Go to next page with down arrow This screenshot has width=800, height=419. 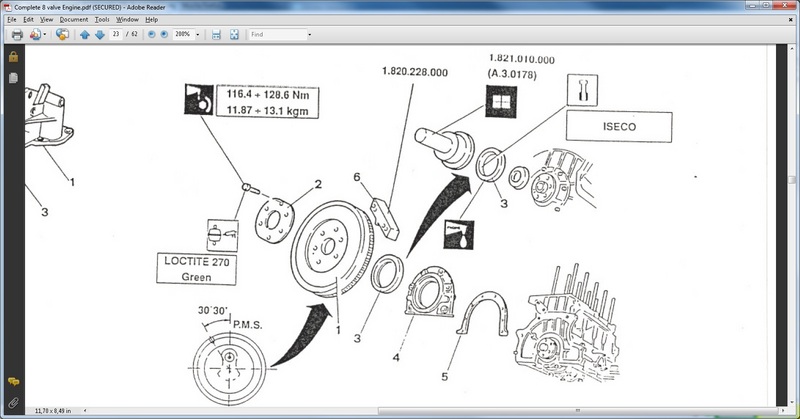coord(99,34)
